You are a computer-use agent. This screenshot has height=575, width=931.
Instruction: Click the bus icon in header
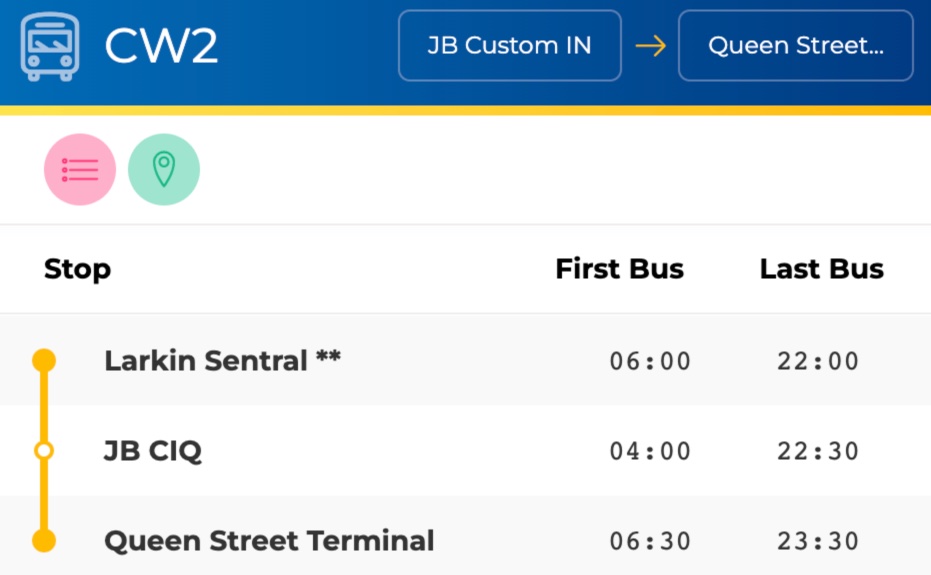pos(49,46)
